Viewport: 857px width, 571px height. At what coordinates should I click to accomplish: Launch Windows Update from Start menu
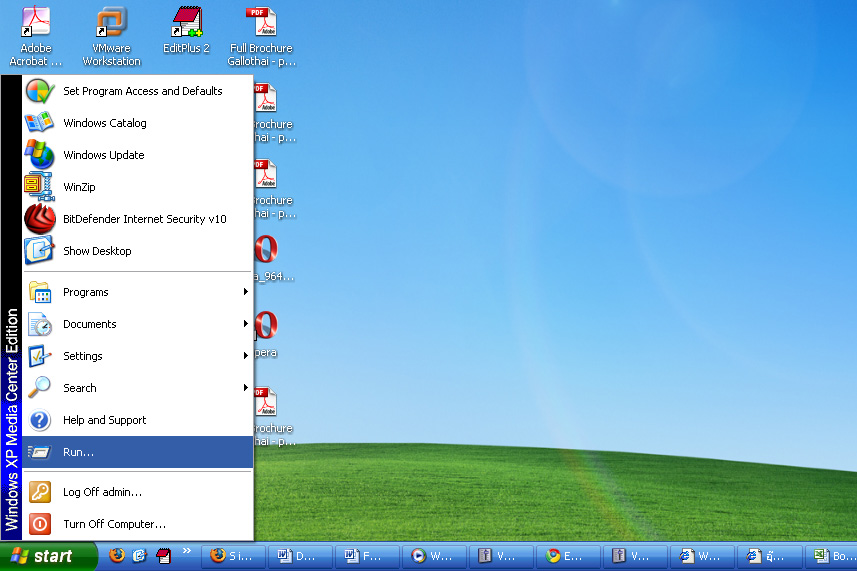pos(138,155)
